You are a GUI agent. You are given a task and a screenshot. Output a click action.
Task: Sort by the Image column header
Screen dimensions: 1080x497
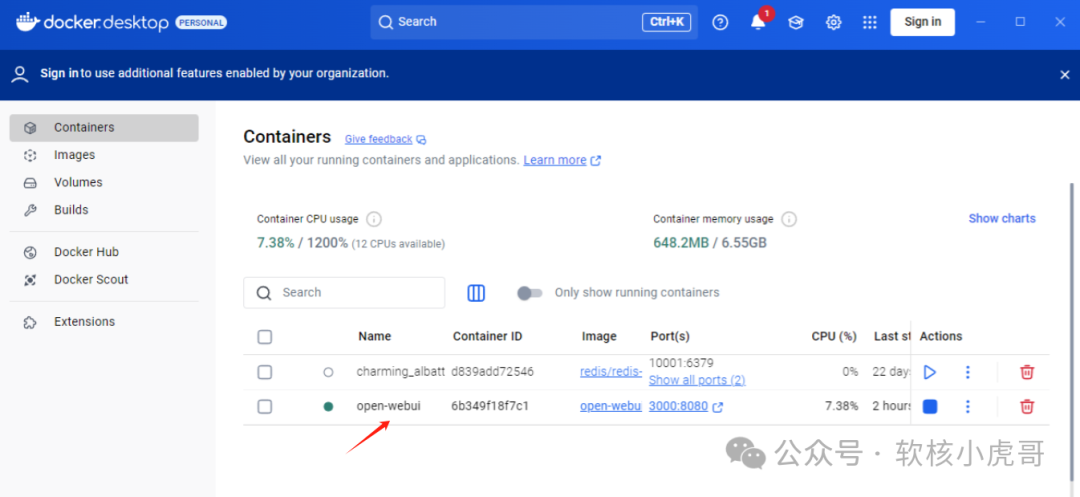[599, 337]
